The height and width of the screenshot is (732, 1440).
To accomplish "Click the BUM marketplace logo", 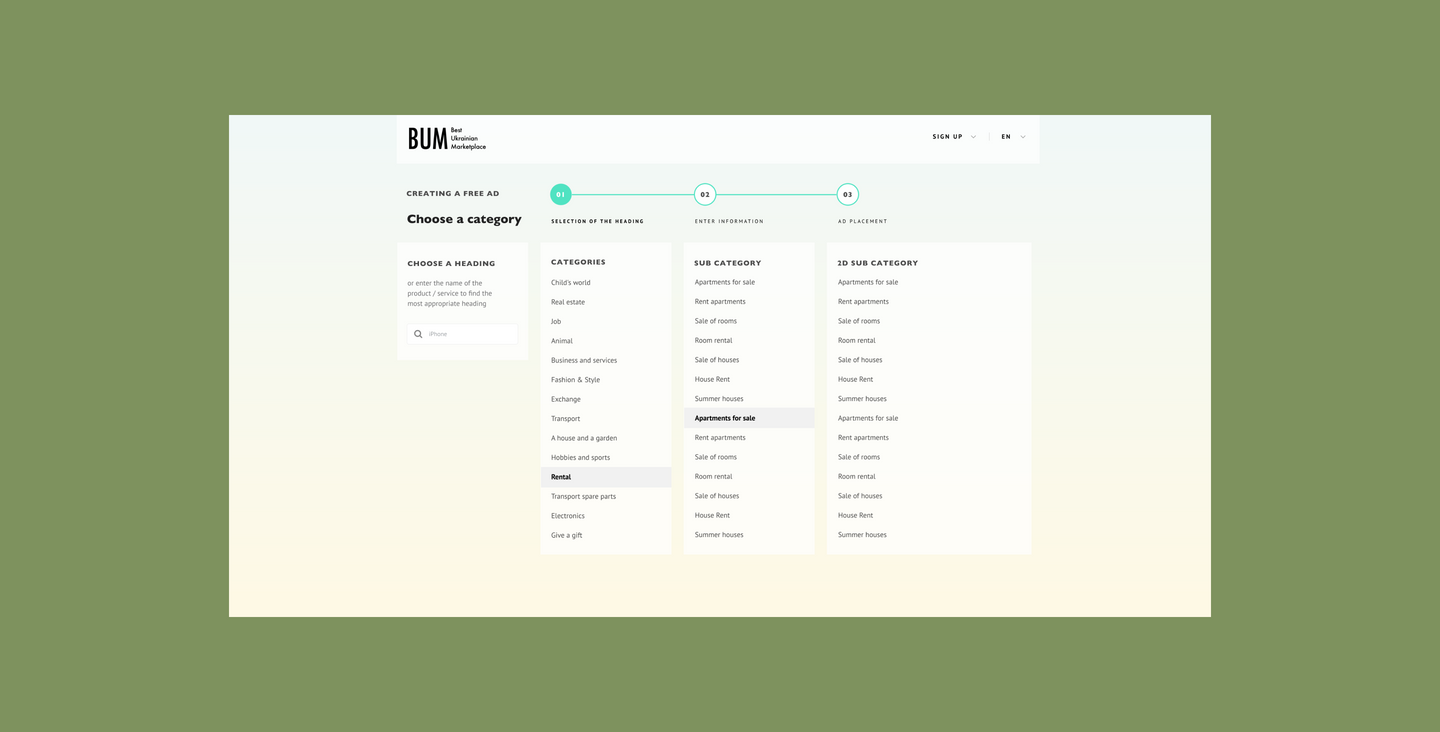I will (446, 138).
